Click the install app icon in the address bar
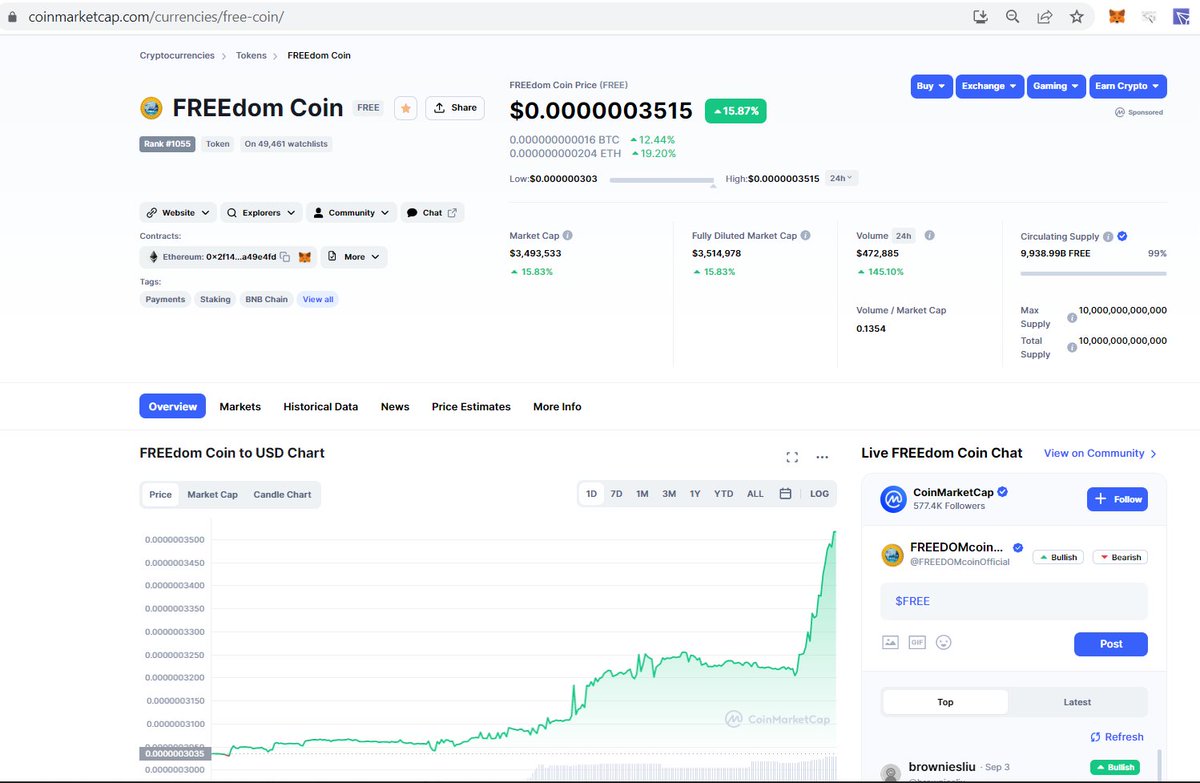Image resolution: width=1200 pixels, height=783 pixels. [980, 17]
